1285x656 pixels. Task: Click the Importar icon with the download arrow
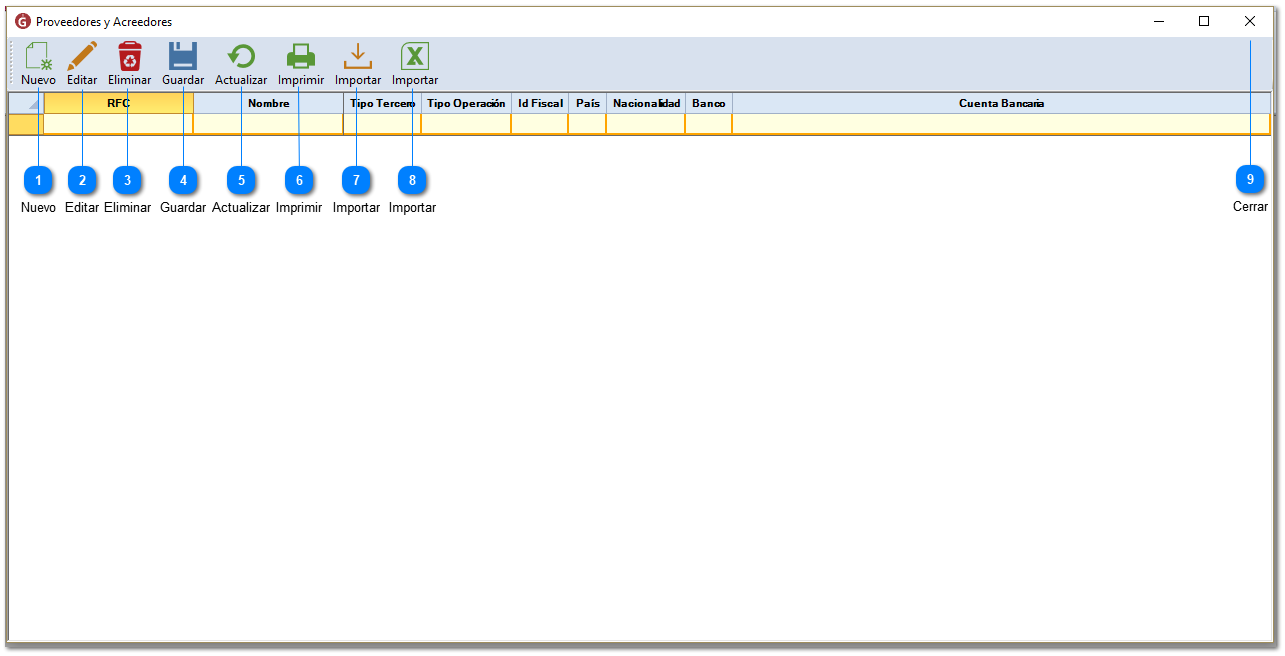click(357, 57)
